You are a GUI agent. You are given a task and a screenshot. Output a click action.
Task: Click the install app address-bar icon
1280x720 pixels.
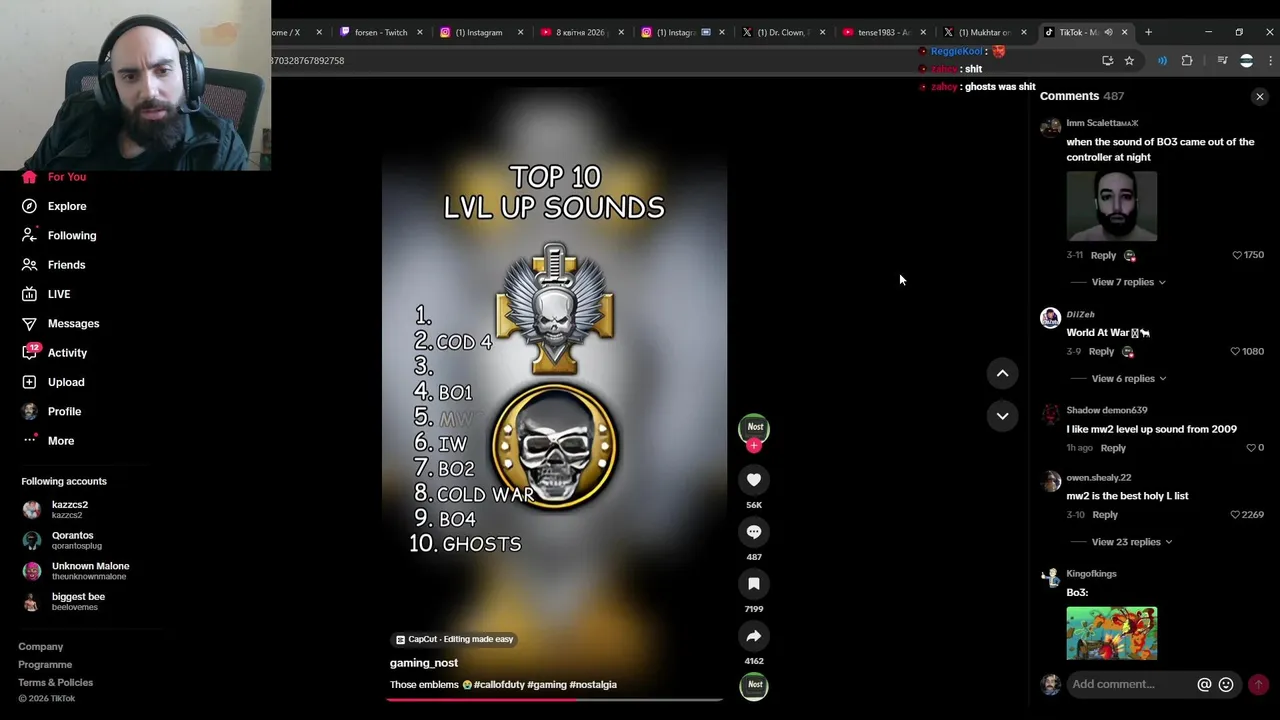tap(1107, 61)
